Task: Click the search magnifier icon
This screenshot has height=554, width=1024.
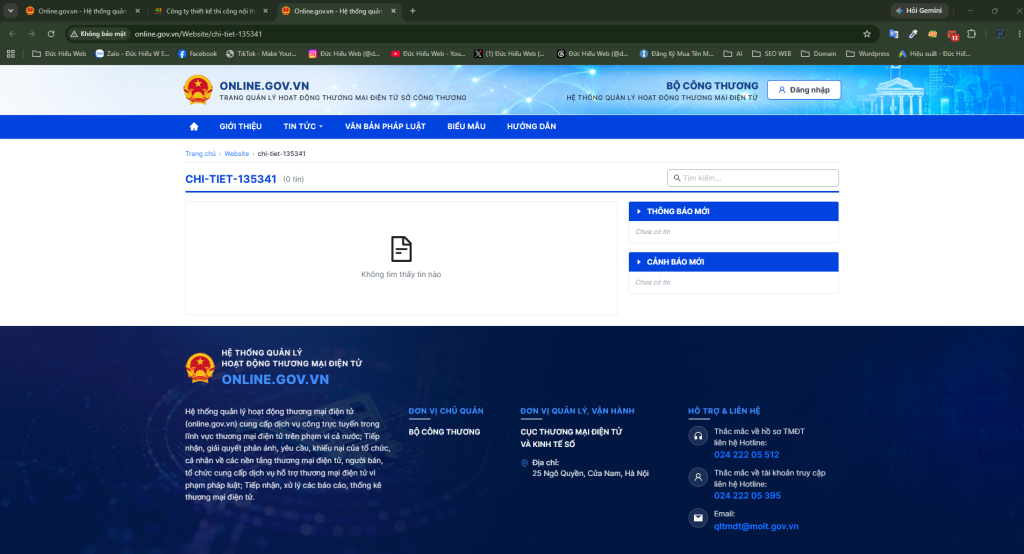Action: click(677, 178)
